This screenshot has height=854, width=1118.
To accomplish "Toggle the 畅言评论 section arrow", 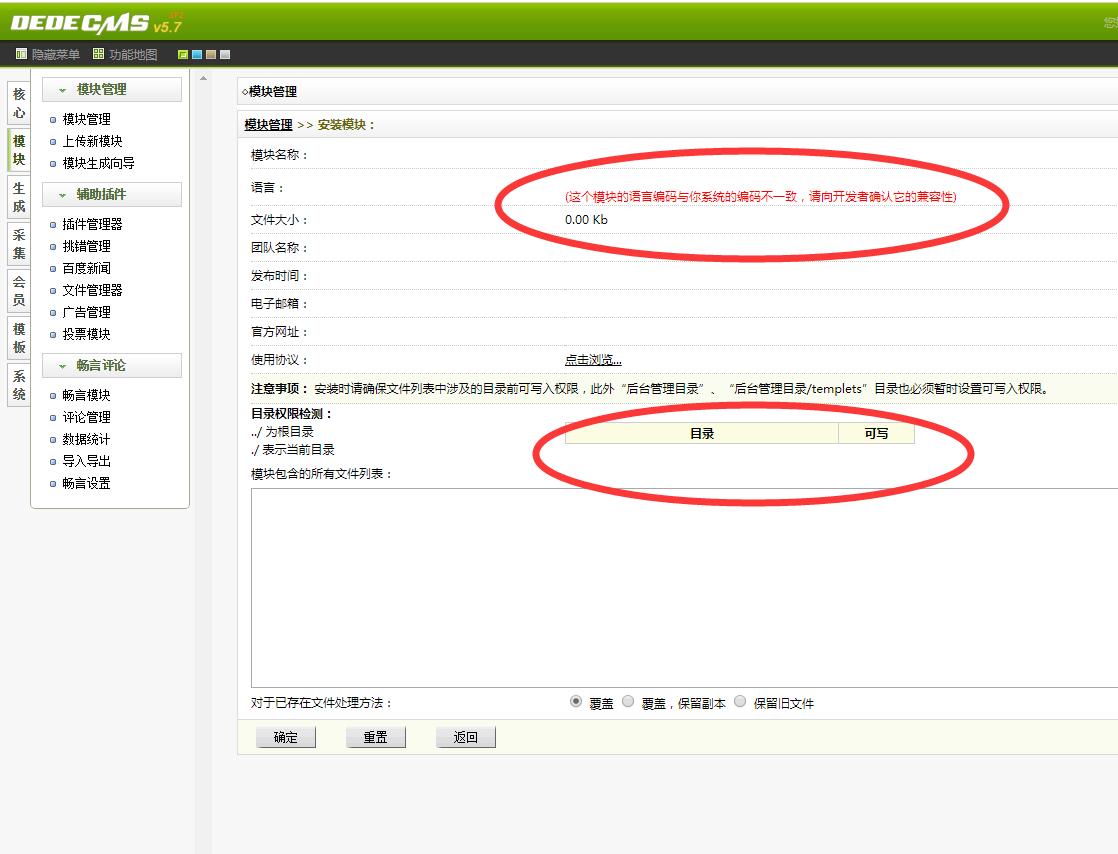I will point(63,366).
